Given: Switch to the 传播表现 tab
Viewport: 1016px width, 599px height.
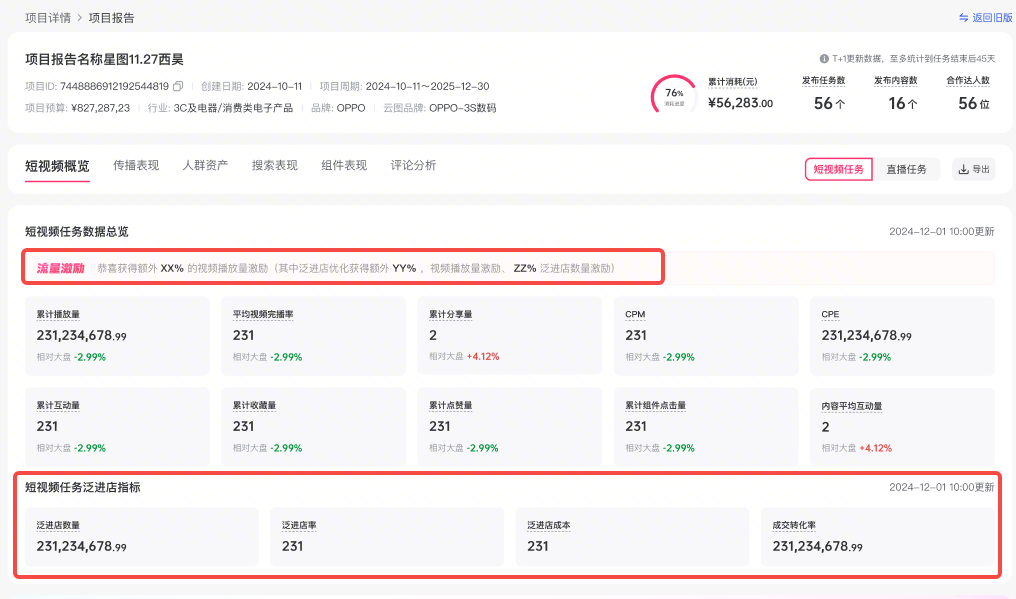Looking at the screenshot, I should 136,165.
